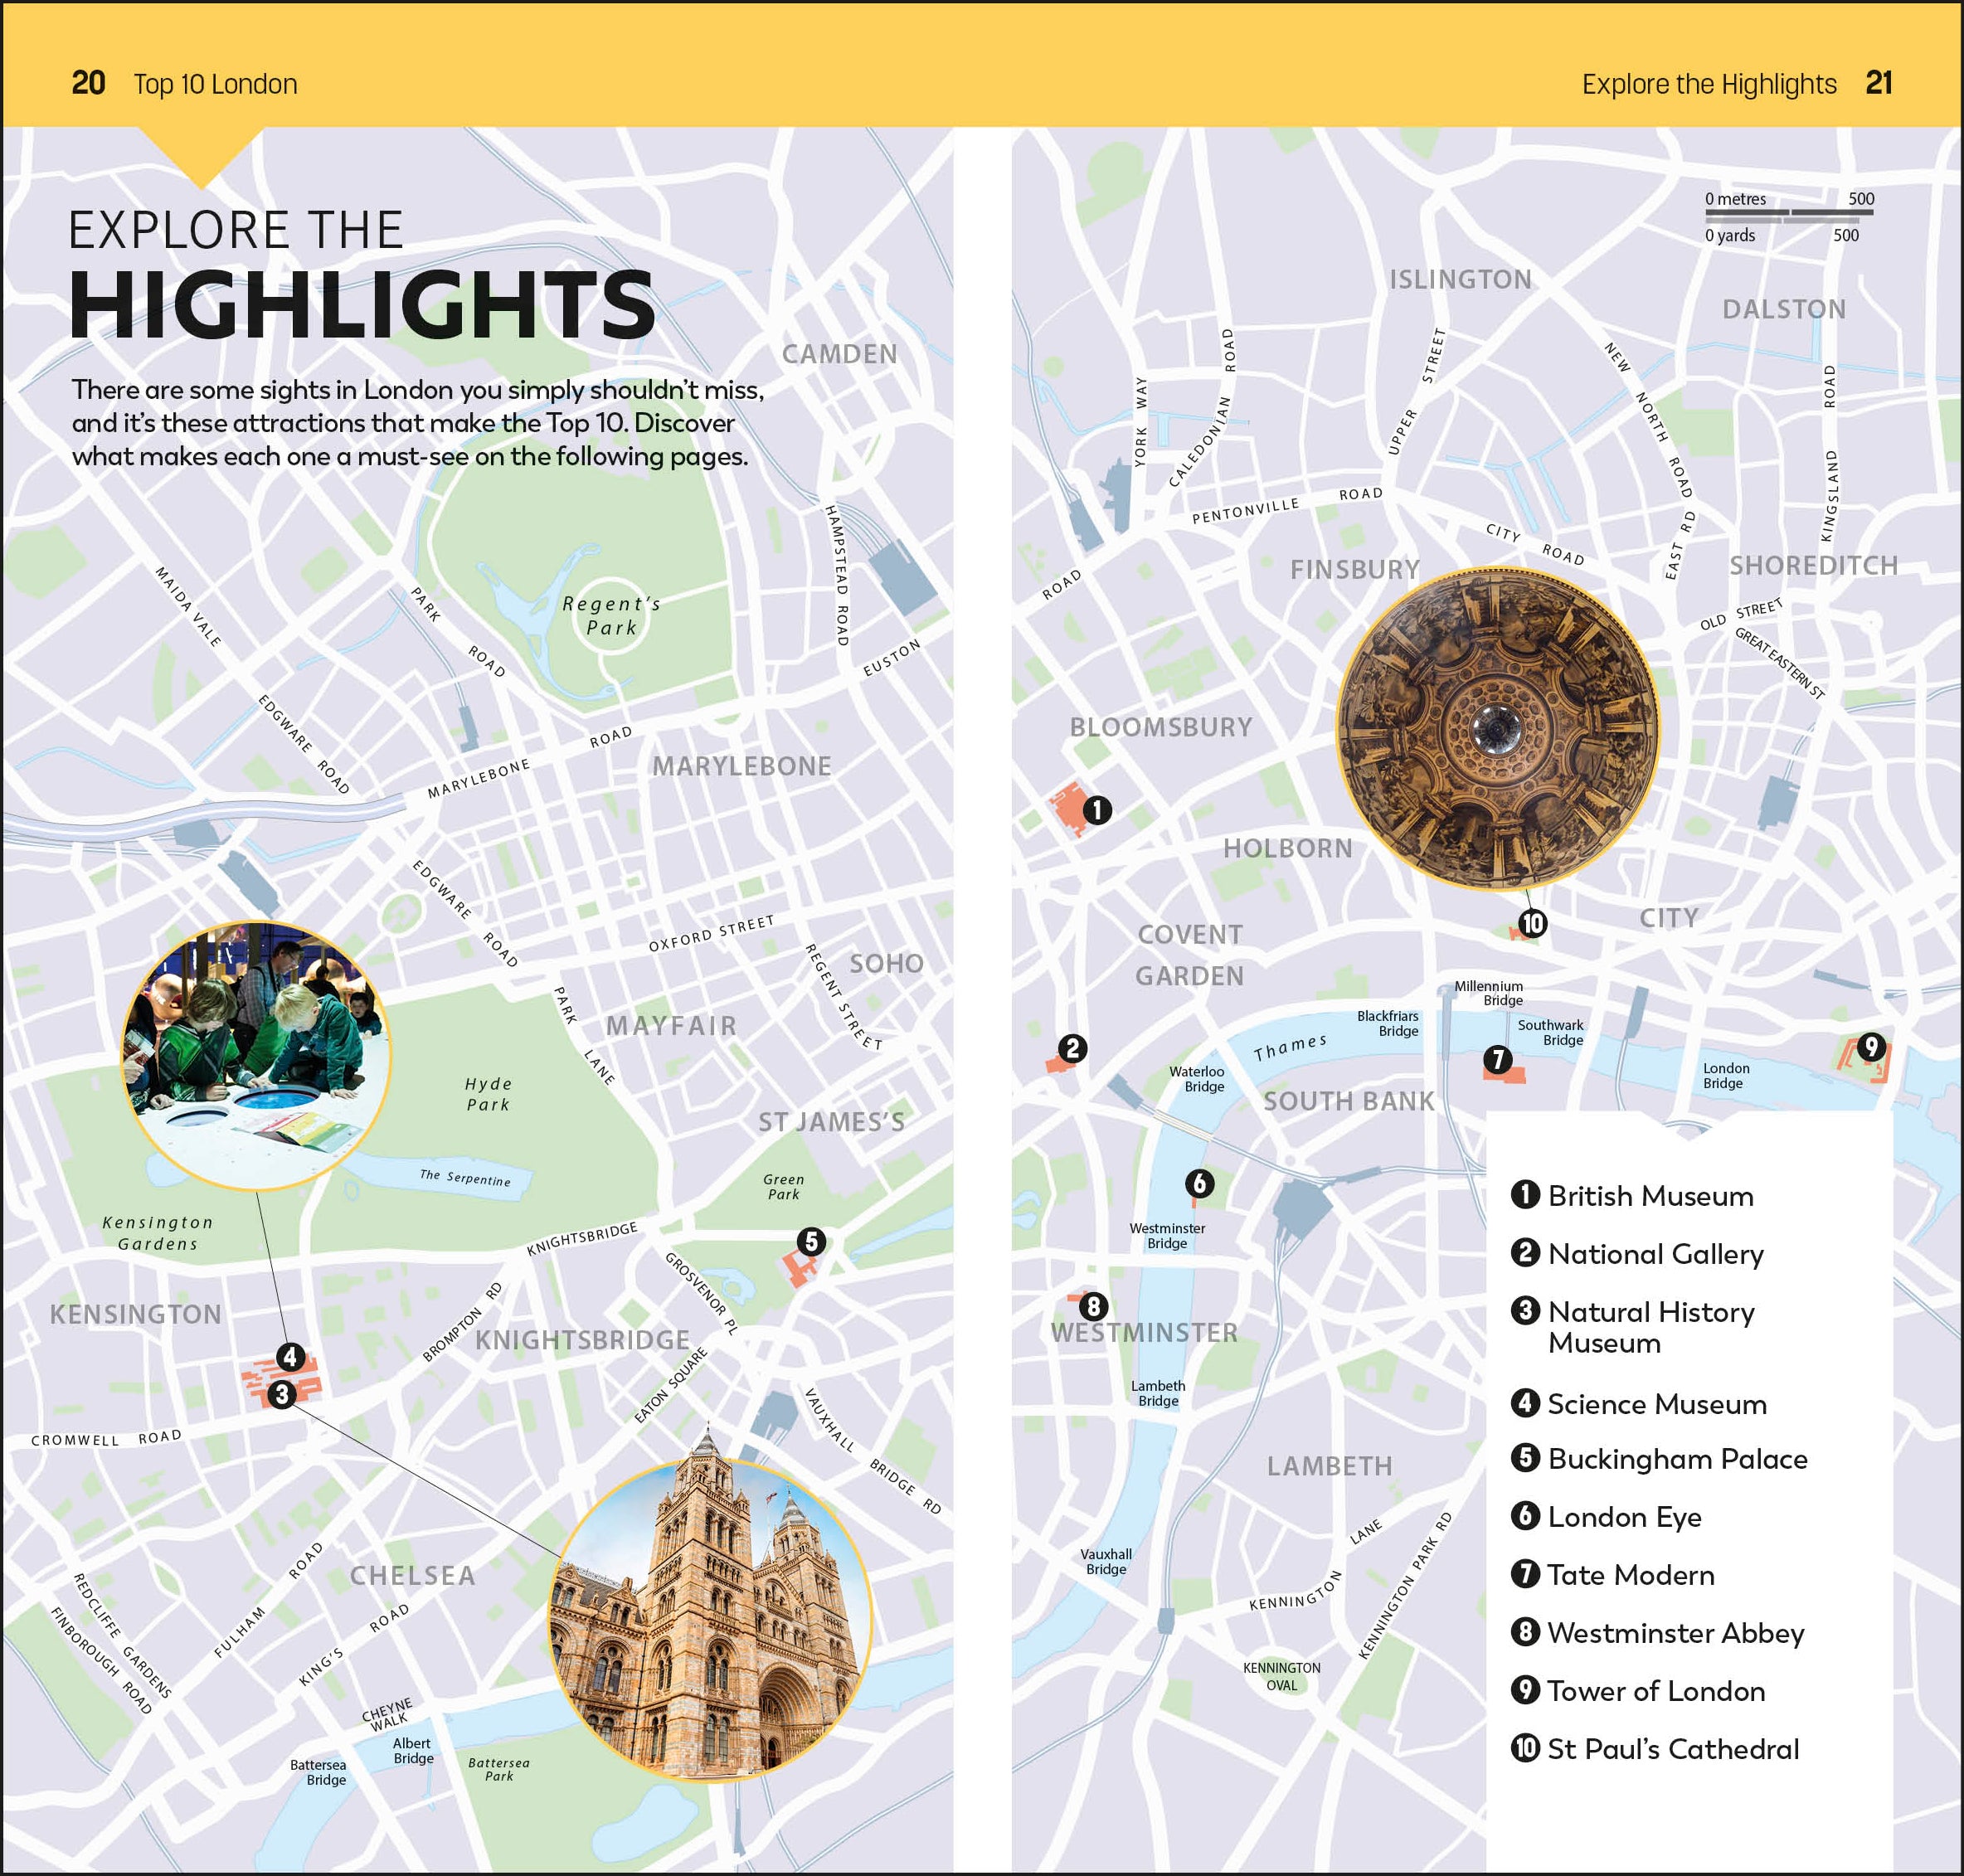Viewport: 1964px width, 1876px height.
Task: Click the "CHELSEA" district label
Action: tap(412, 1575)
